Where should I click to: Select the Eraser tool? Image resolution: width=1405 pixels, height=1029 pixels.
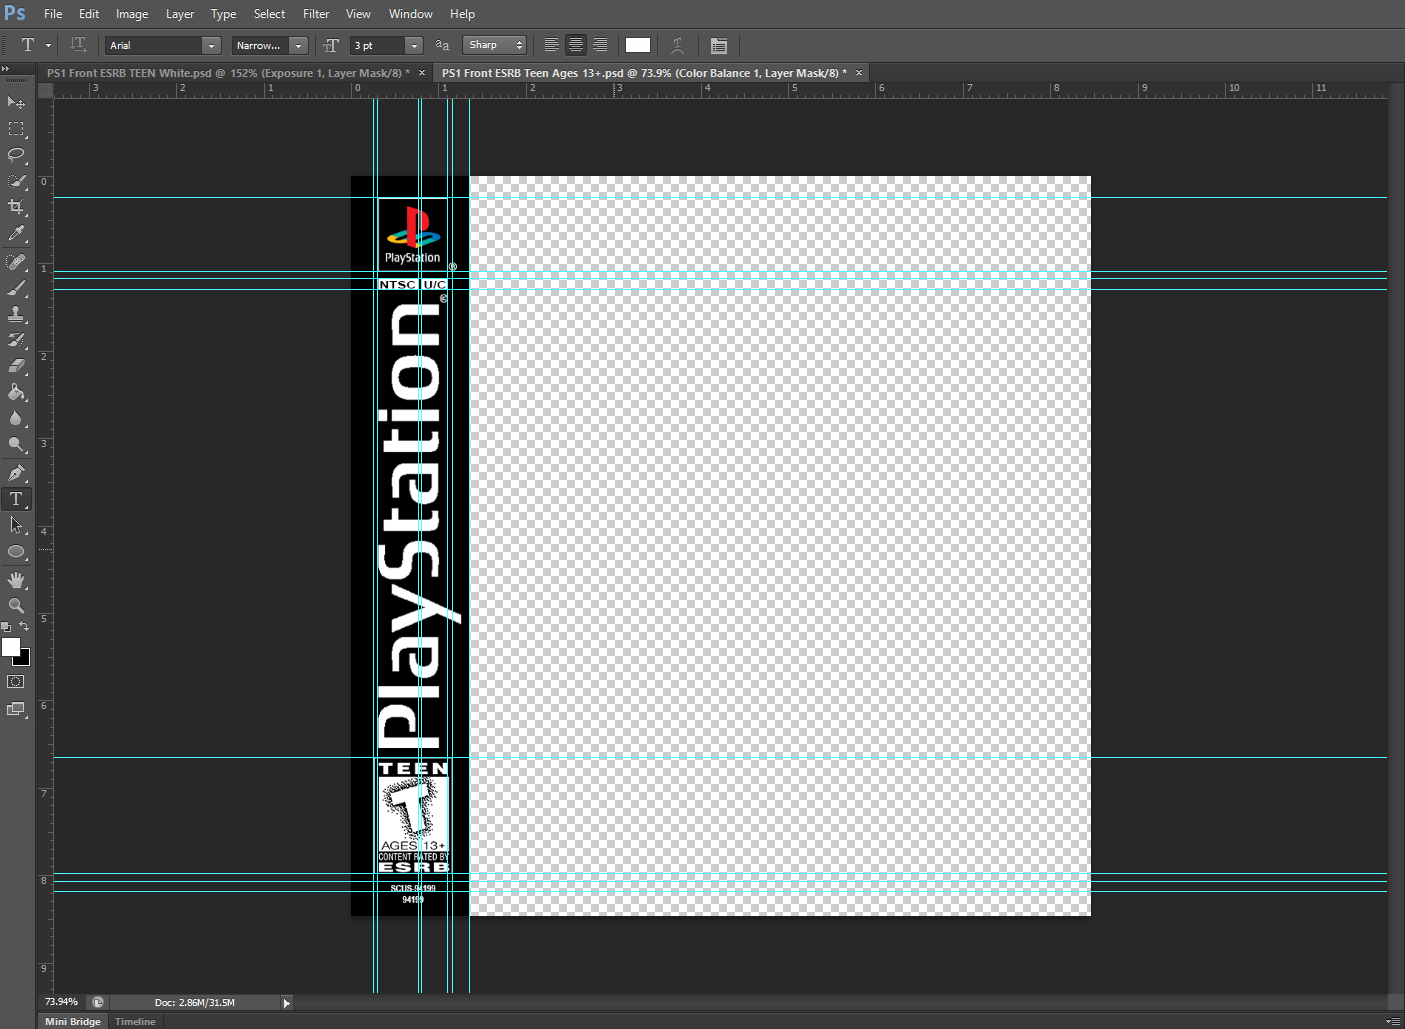pyautogui.click(x=16, y=366)
